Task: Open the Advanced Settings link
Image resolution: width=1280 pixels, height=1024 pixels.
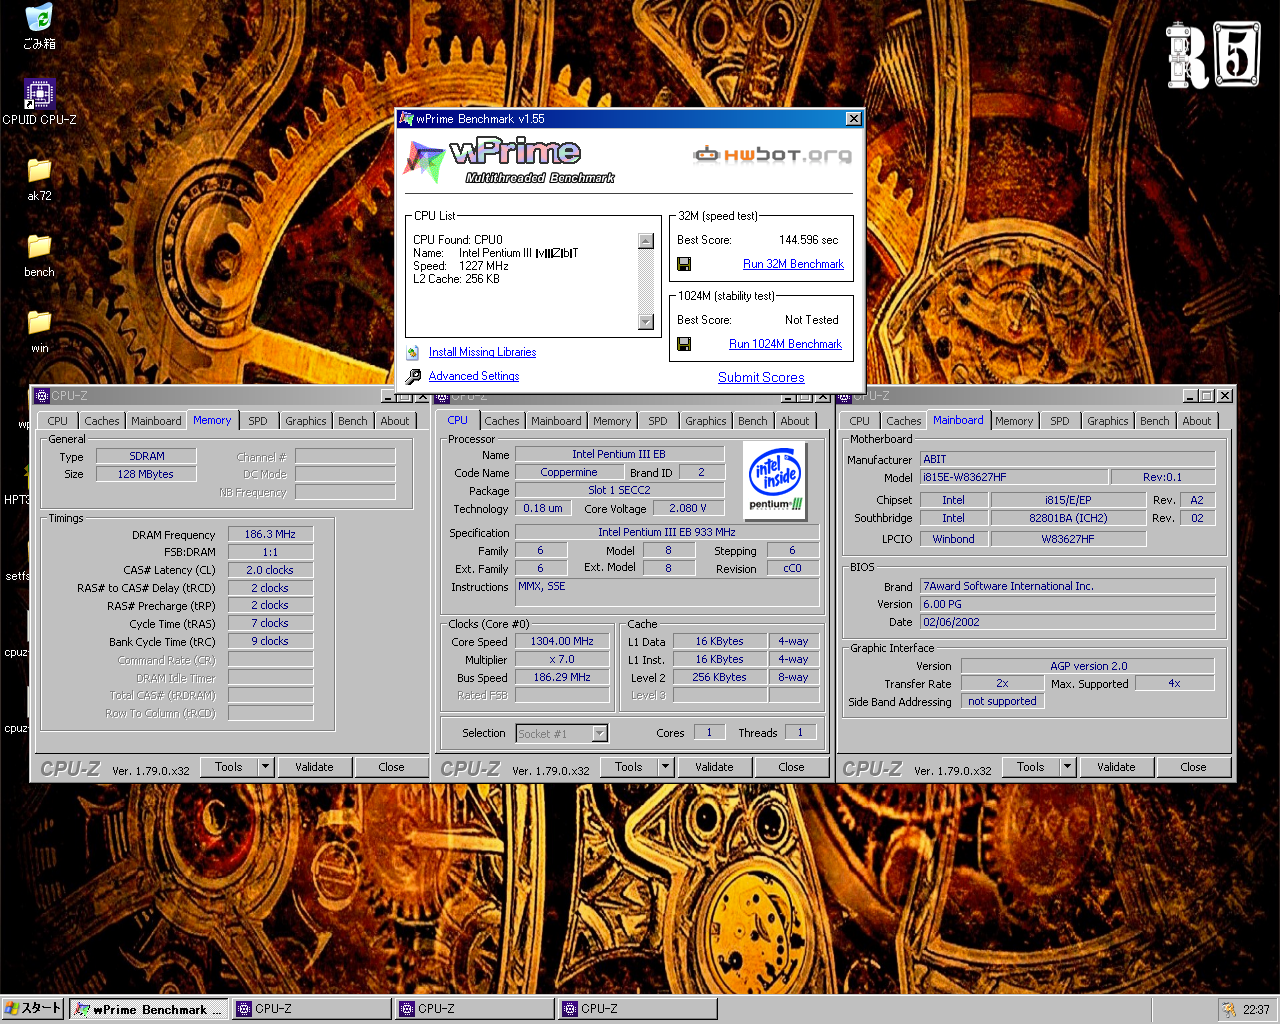Action: click(x=474, y=376)
